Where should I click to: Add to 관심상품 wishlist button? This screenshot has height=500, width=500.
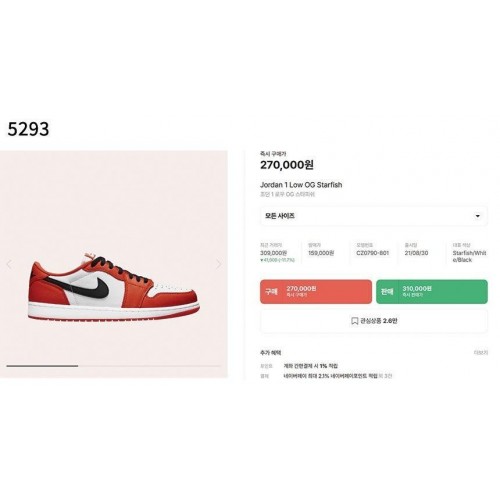tap(374, 321)
